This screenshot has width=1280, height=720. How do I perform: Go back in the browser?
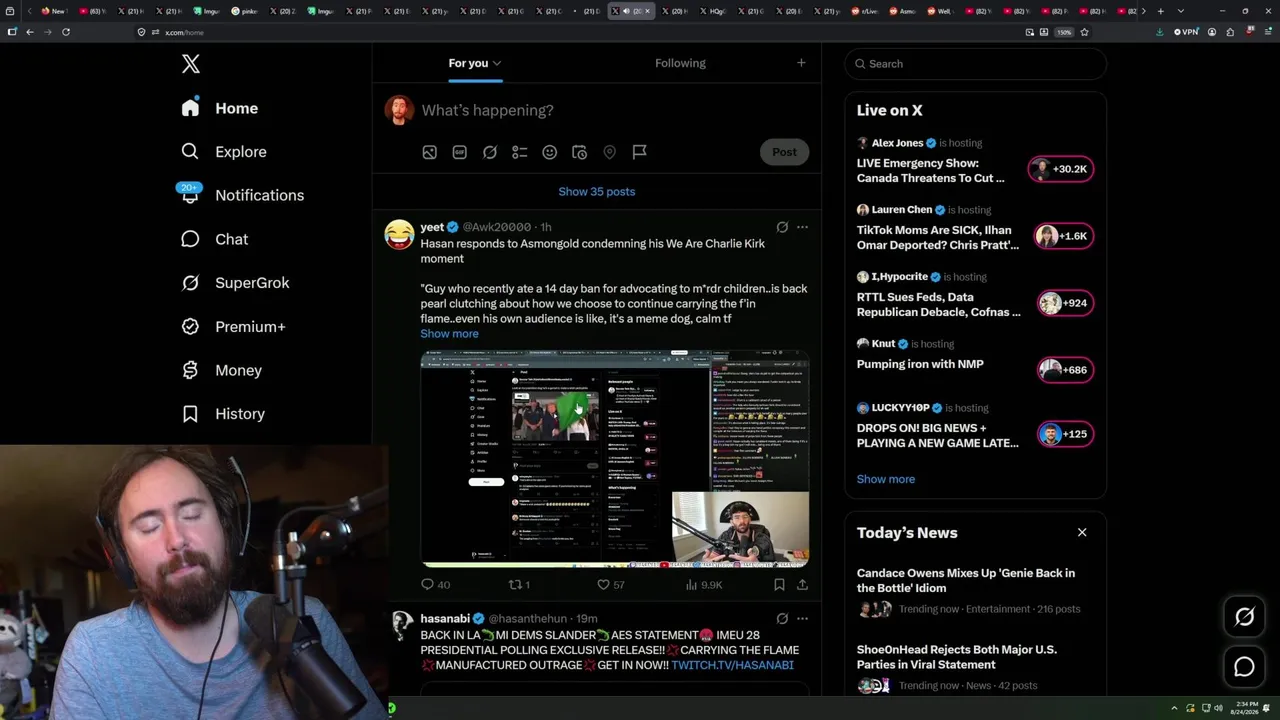(30, 32)
